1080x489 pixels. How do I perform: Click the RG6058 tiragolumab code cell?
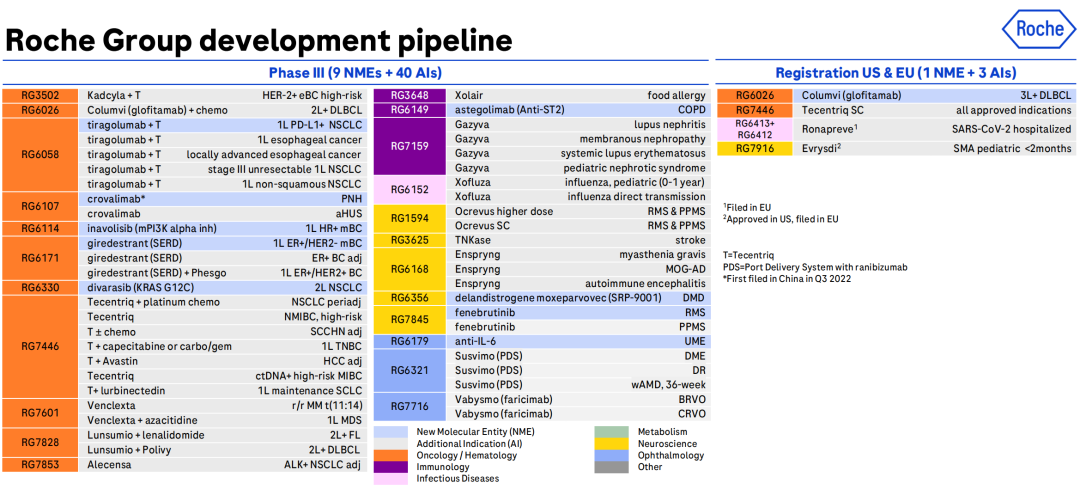(x=39, y=154)
